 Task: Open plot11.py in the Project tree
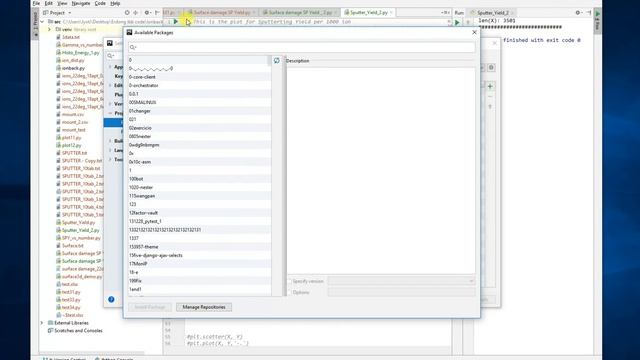point(71,138)
